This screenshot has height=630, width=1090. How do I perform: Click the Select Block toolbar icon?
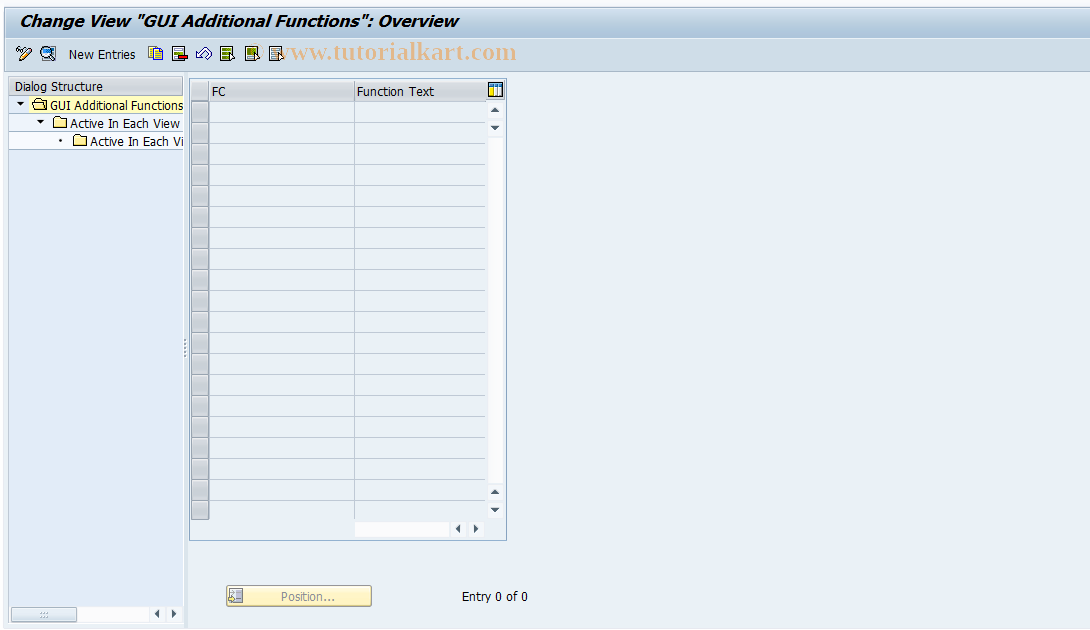[252, 54]
